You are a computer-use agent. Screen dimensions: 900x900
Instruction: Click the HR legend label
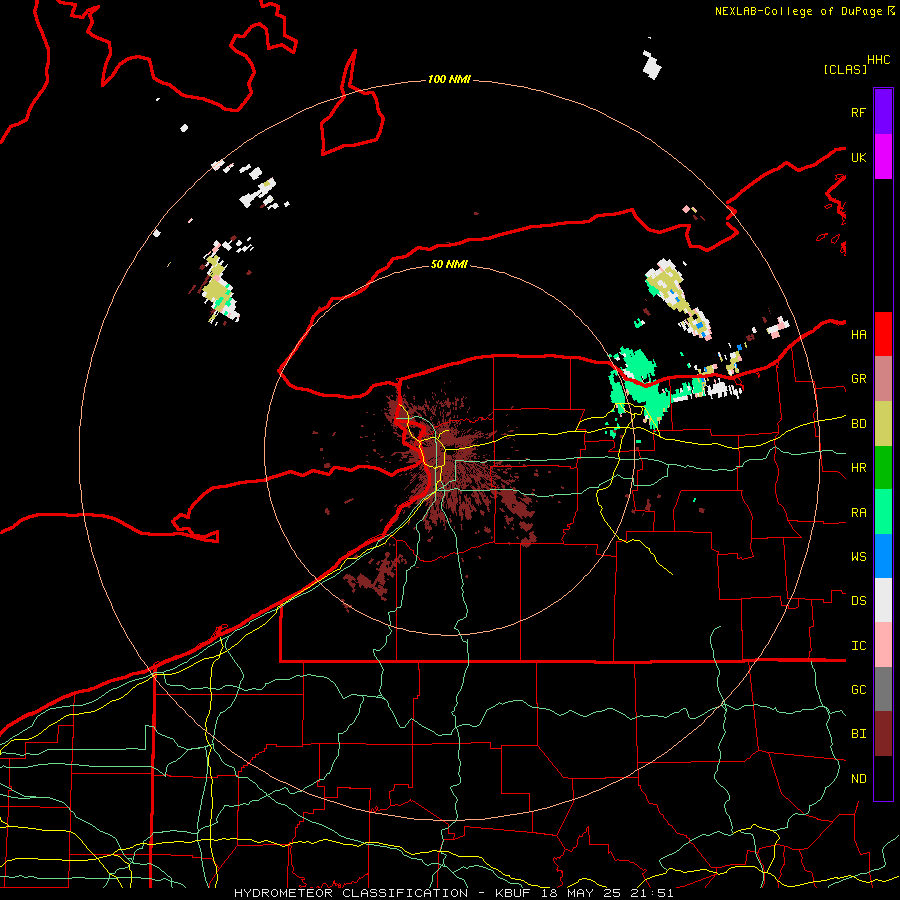click(858, 468)
